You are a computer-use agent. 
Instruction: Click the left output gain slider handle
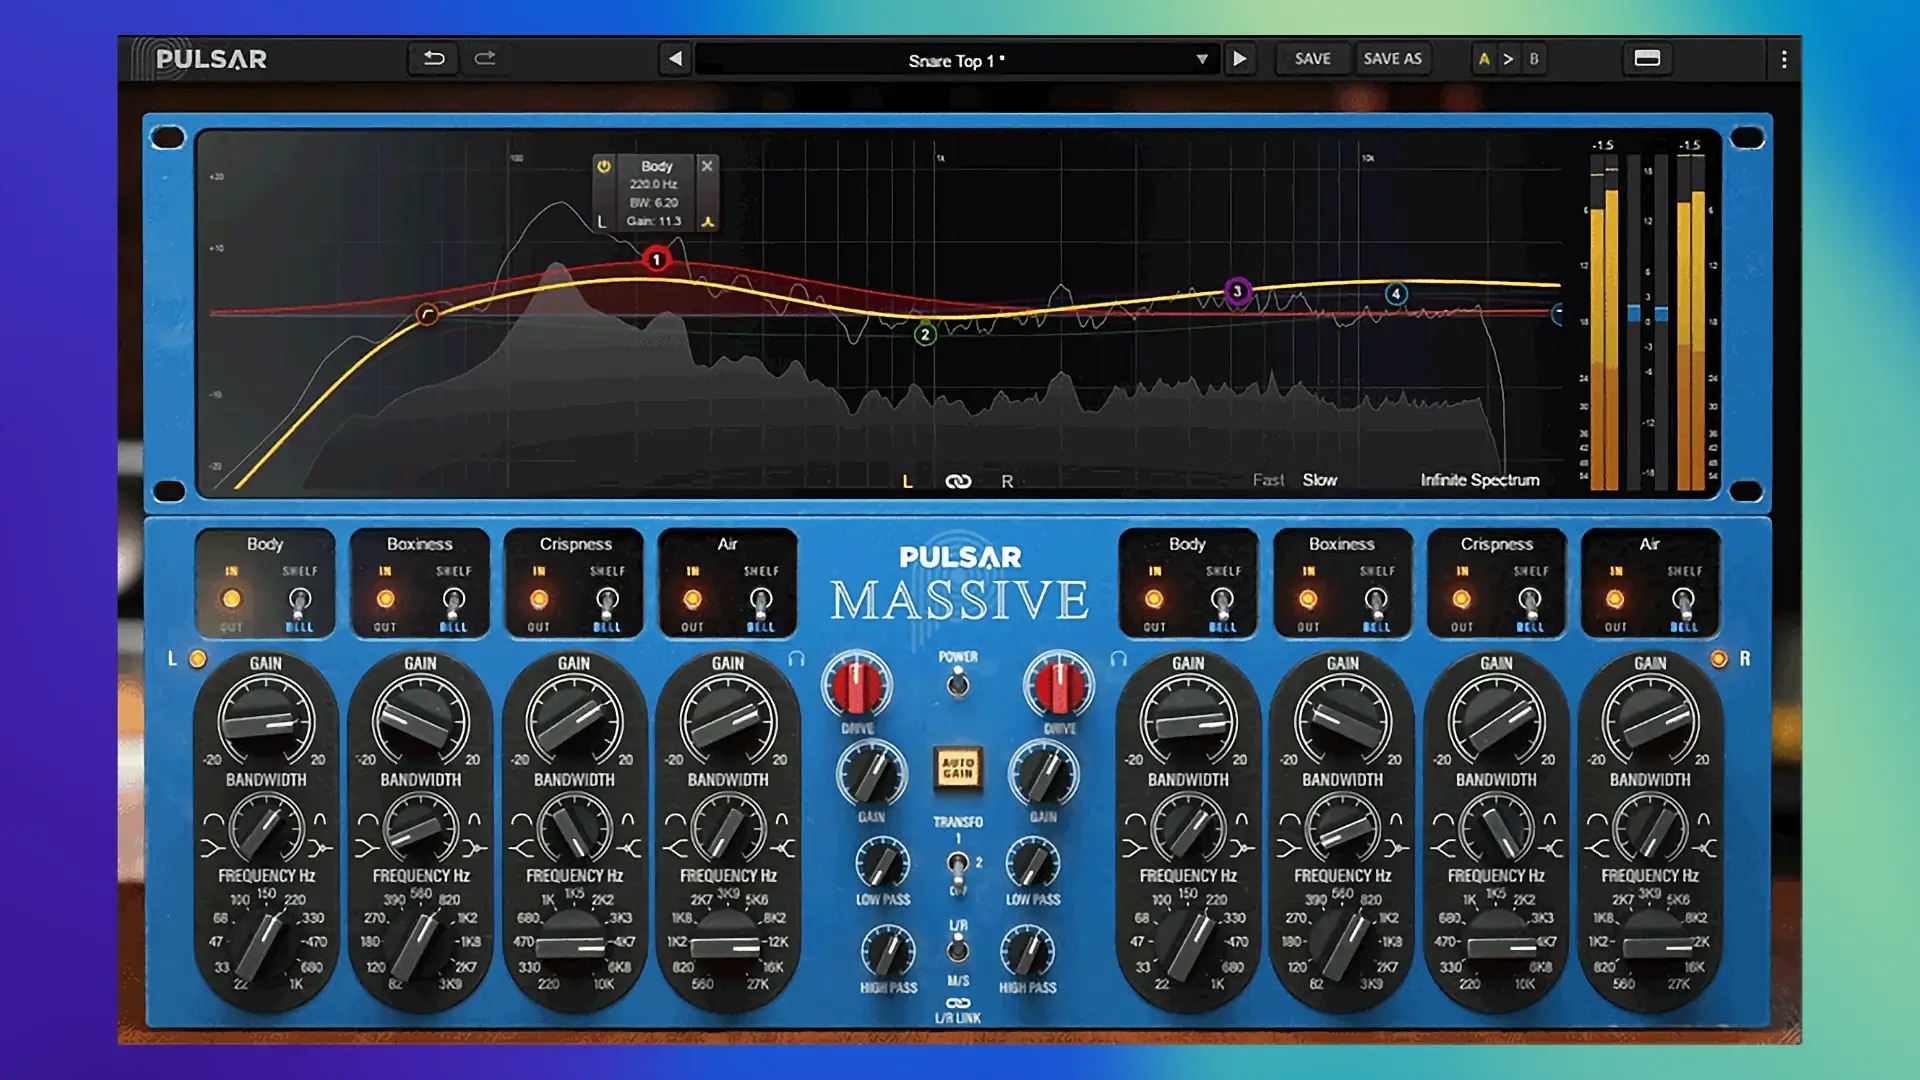[1634, 314]
